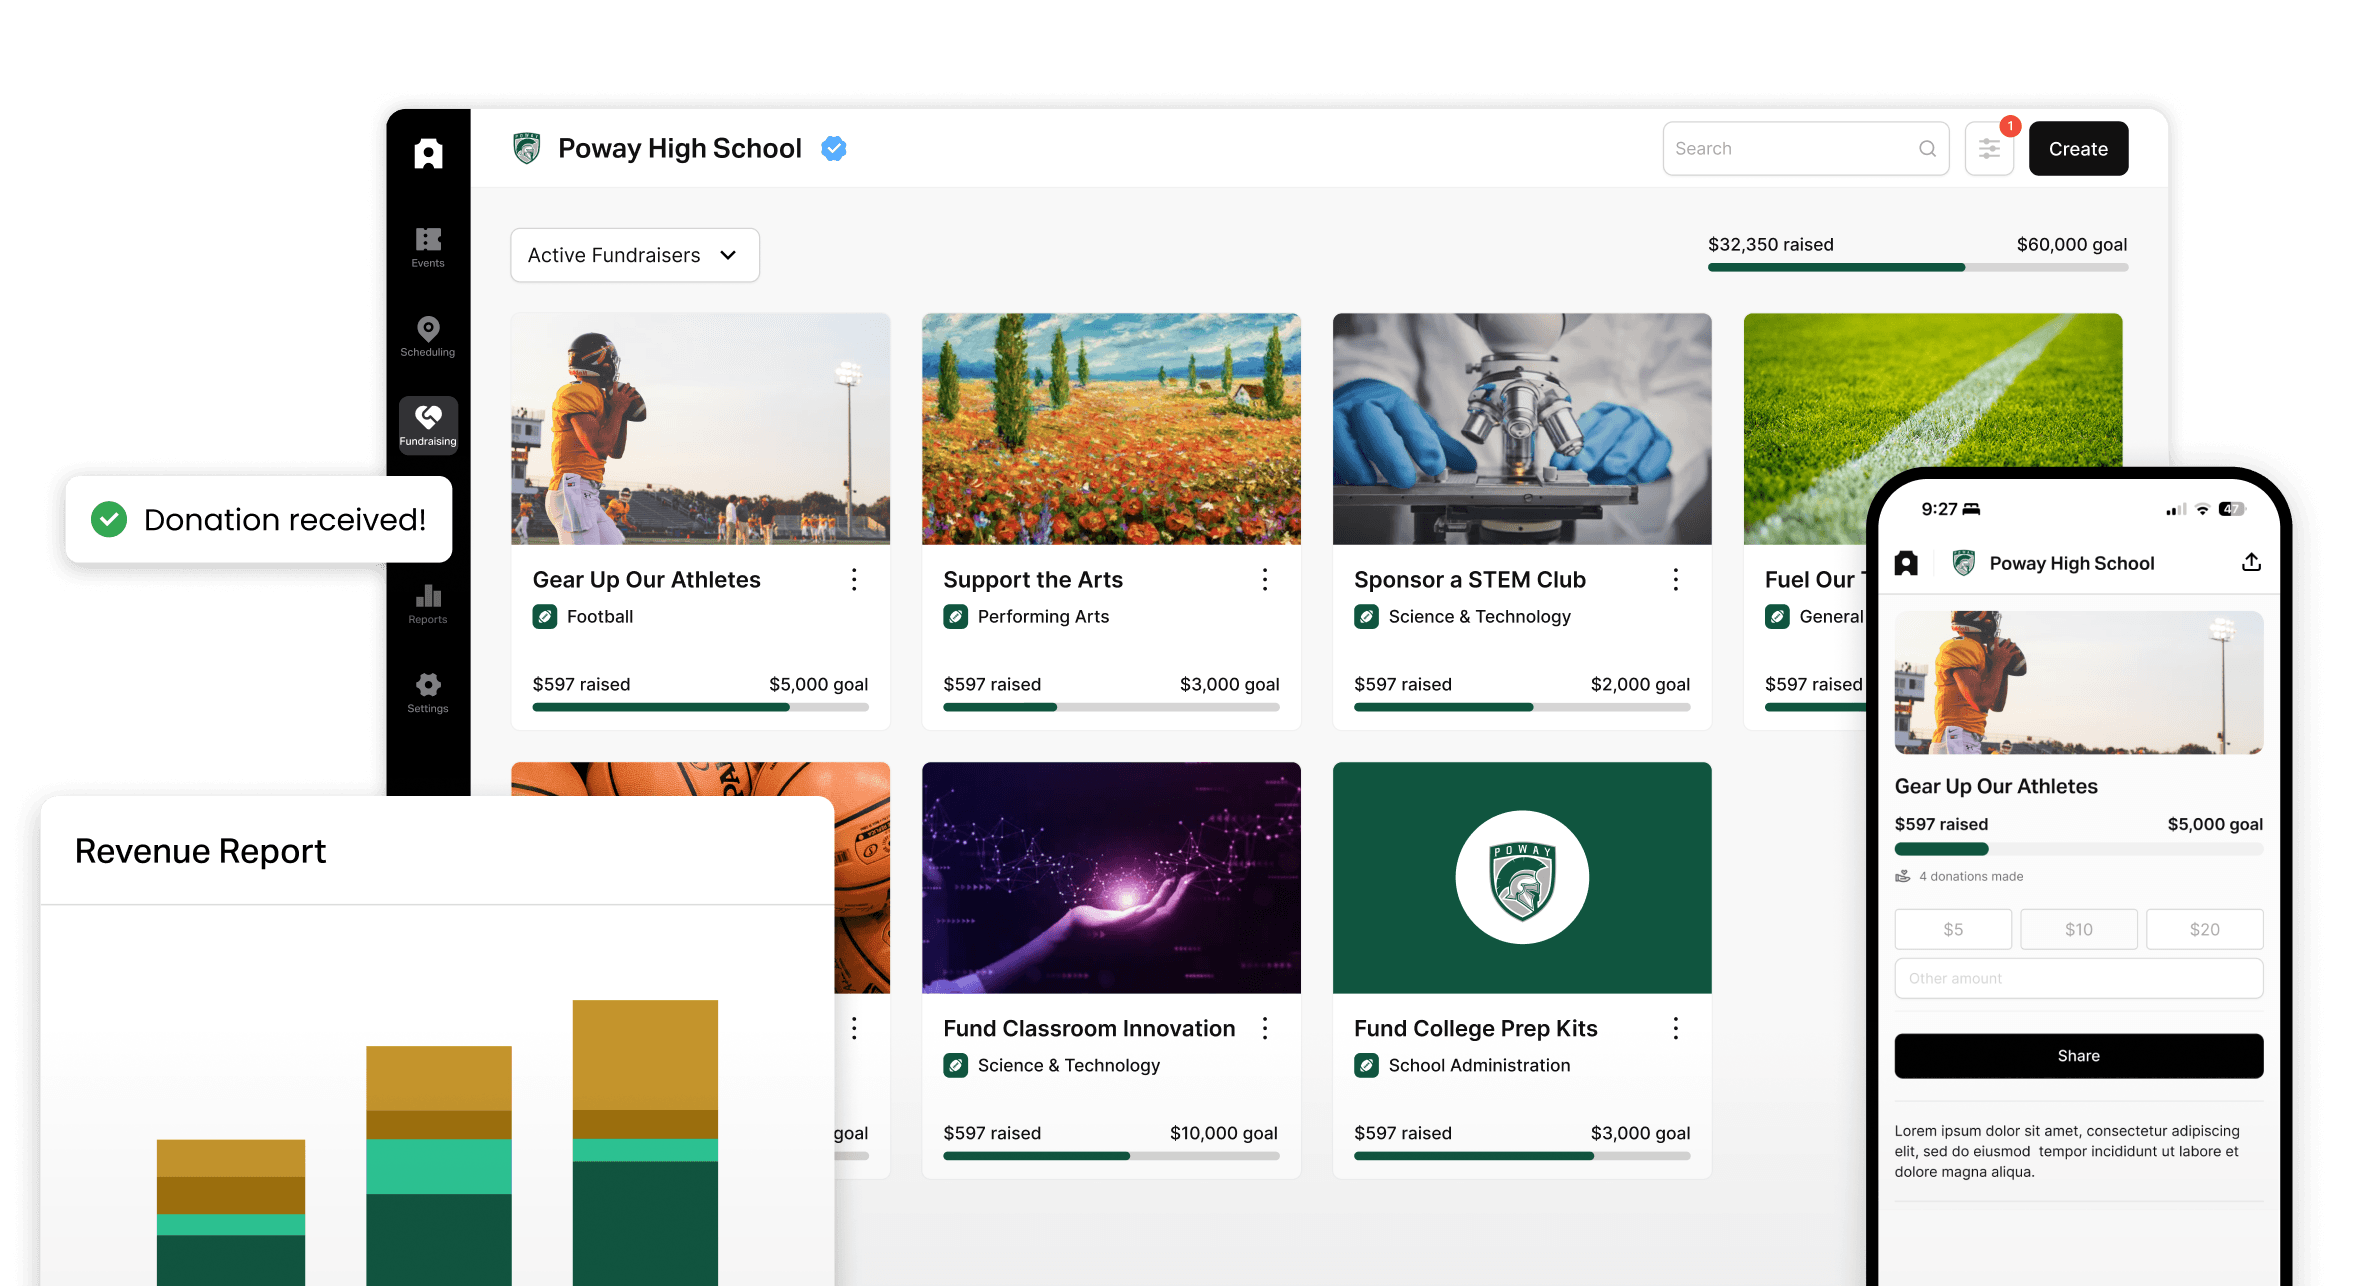Open the filter sliders icon
Image resolution: width=2370 pixels, height=1286 pixels.
coord(1989,149)
